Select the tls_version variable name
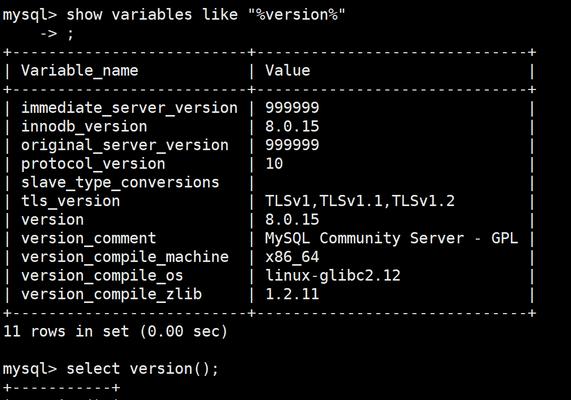The height and width of the screenshot is (400, 571). (x=71, y=201)
